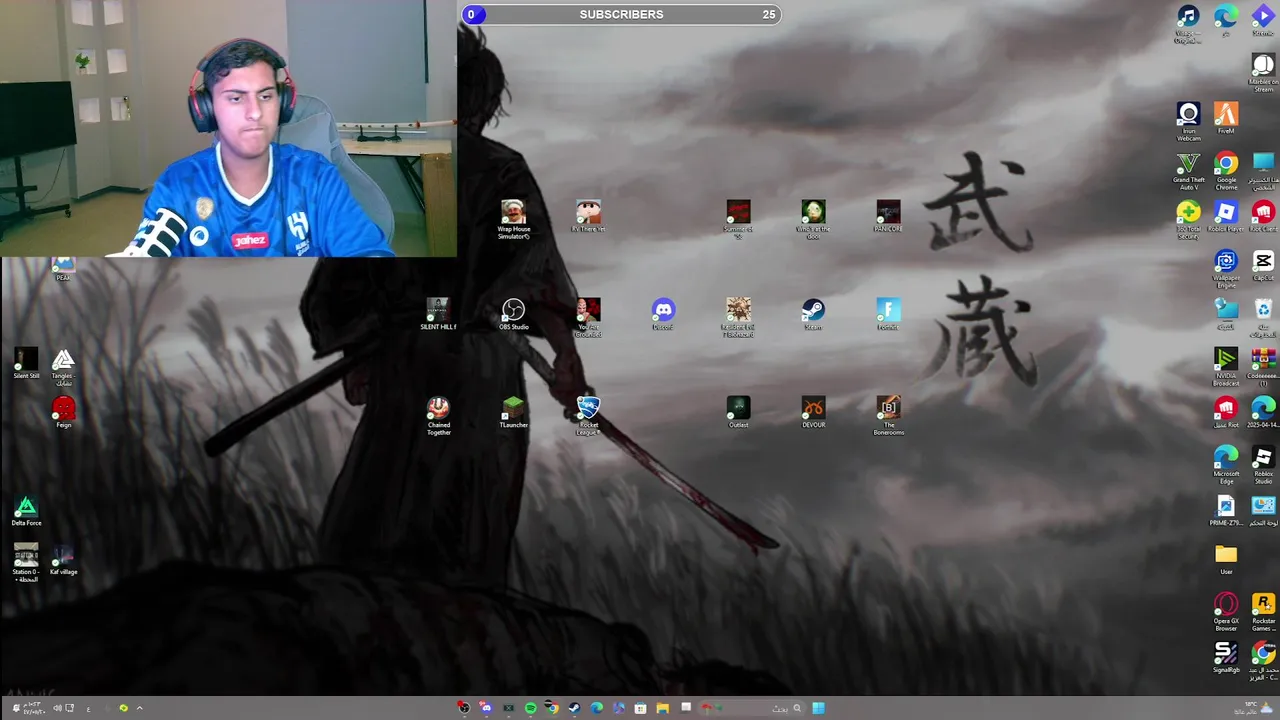
Task: Open the 360 Total Security shortcut
Action: (x=1188, y=220)
